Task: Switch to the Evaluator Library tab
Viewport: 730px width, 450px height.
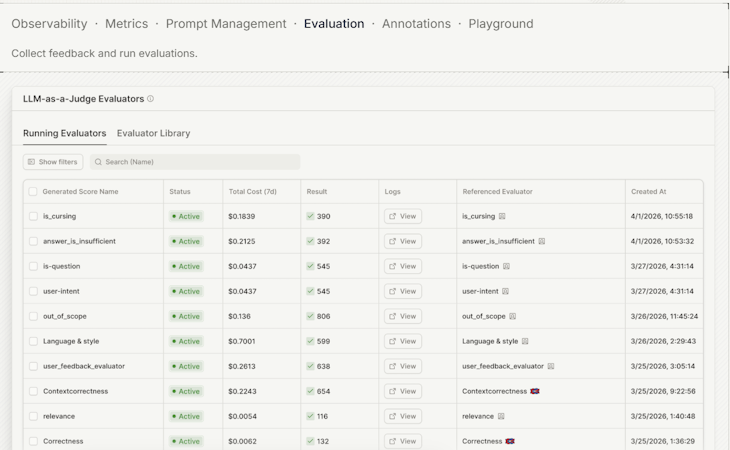Action: (153, 133)
